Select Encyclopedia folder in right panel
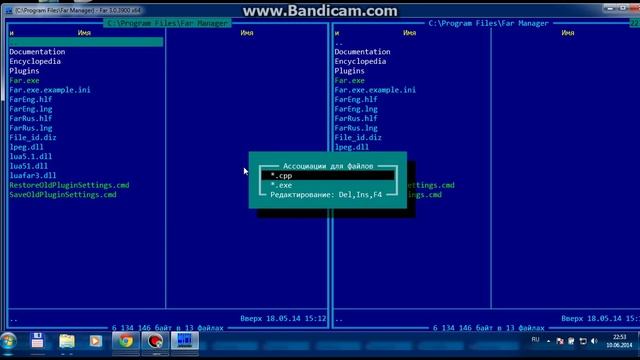Image resolution: width=640 pixels, height=360 pixels. tap(360, 61)
